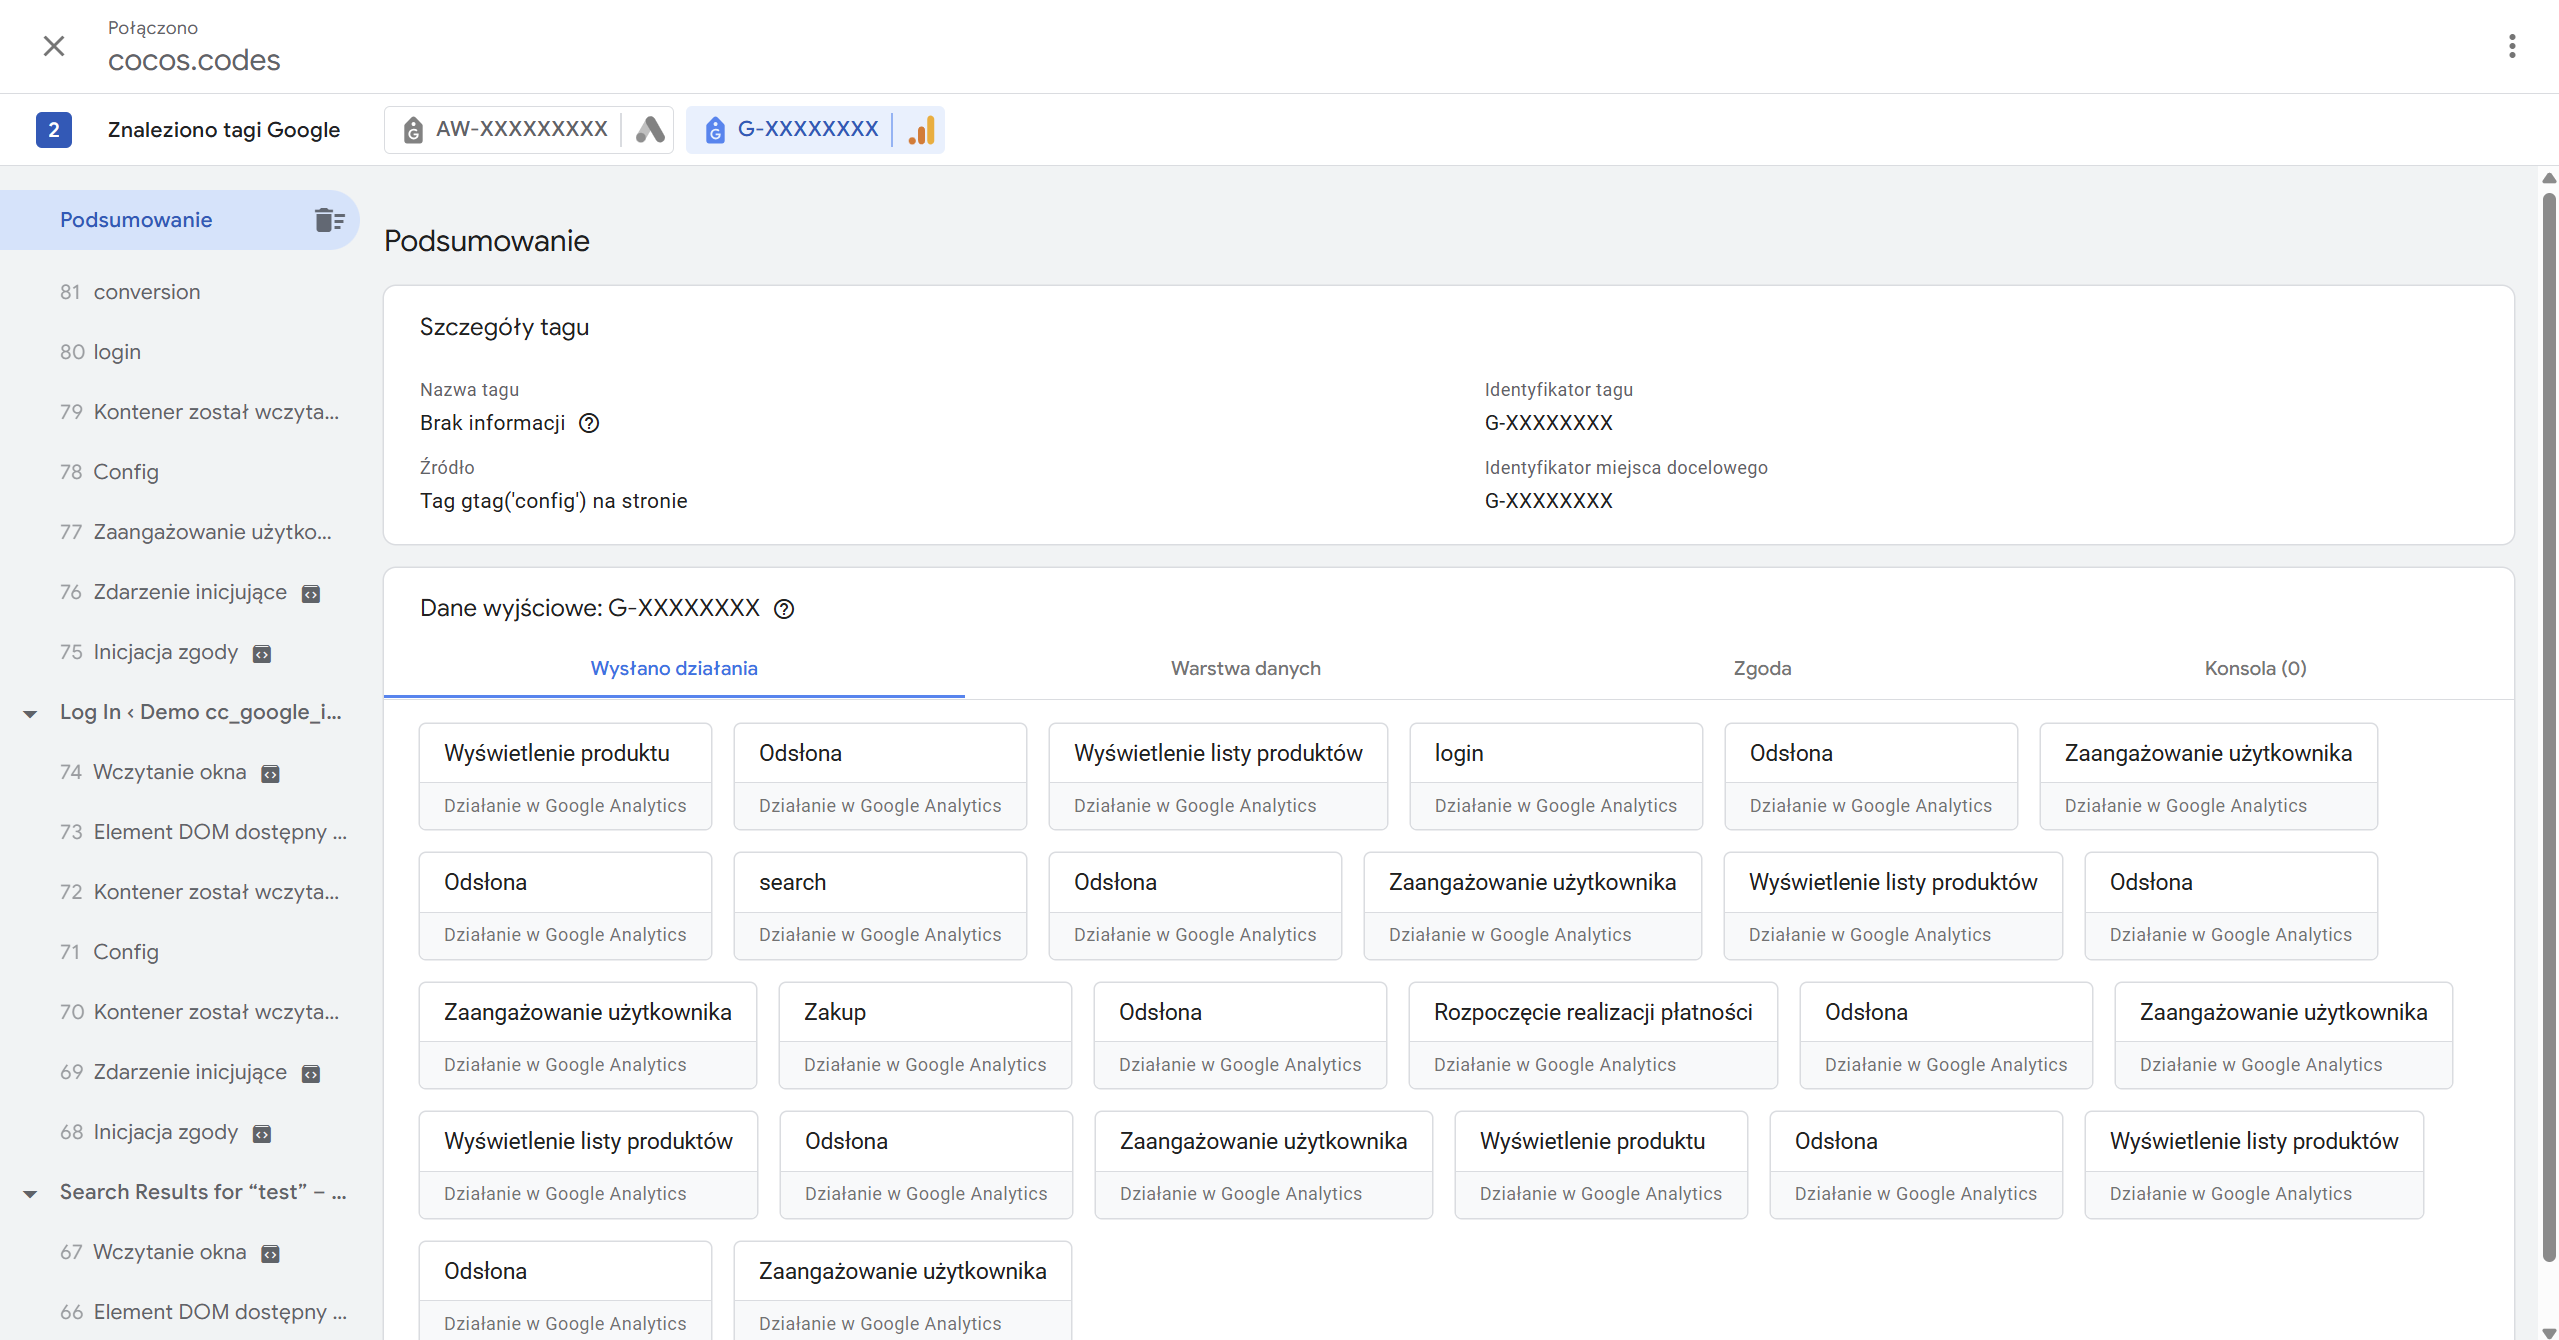The height and width of the screenshot is (1340, 2559).
Task: Click the clear events trash icon
Action: pos(329,220)
